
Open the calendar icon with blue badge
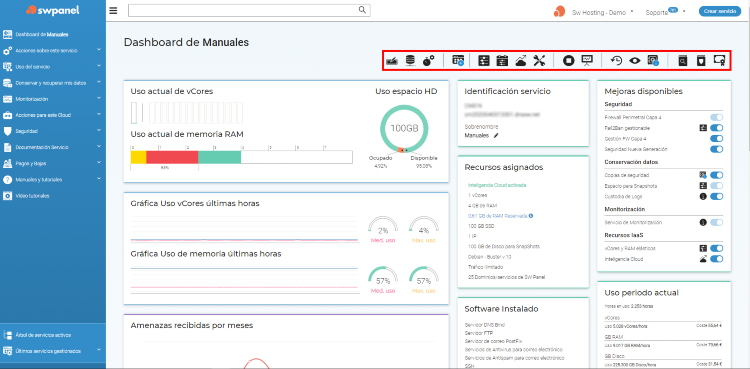coord(458,60)
